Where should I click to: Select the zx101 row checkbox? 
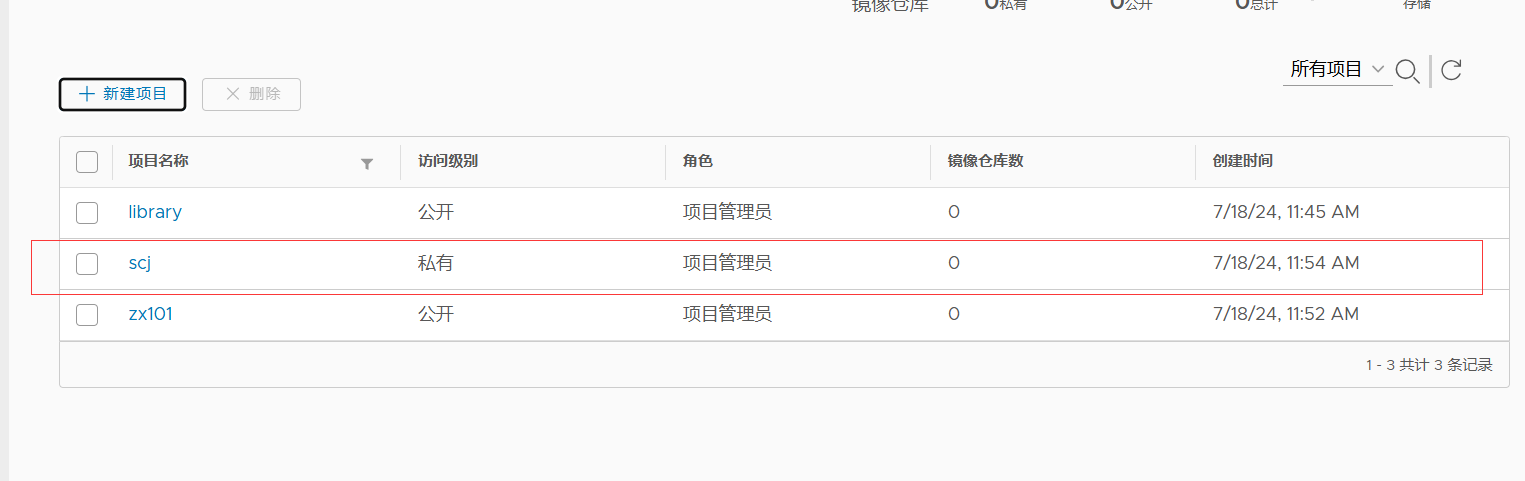point(87,314)
